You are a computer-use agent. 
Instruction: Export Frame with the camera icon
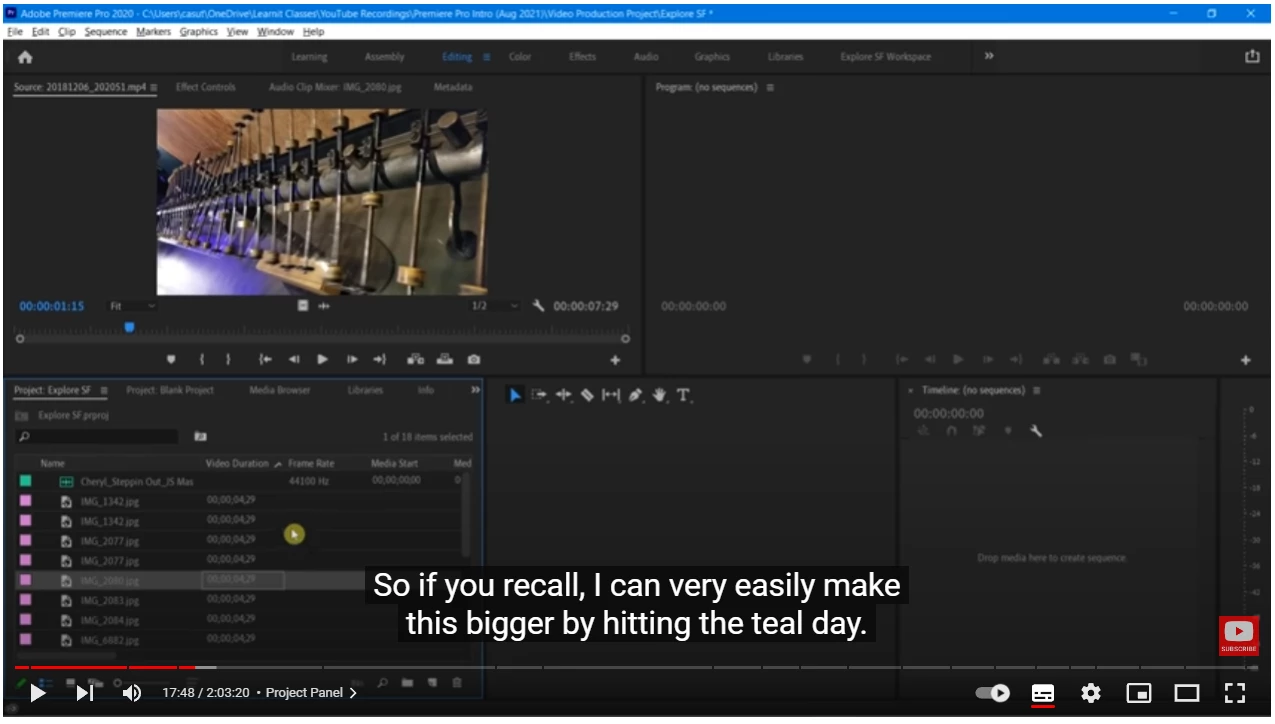pos(474,359)
